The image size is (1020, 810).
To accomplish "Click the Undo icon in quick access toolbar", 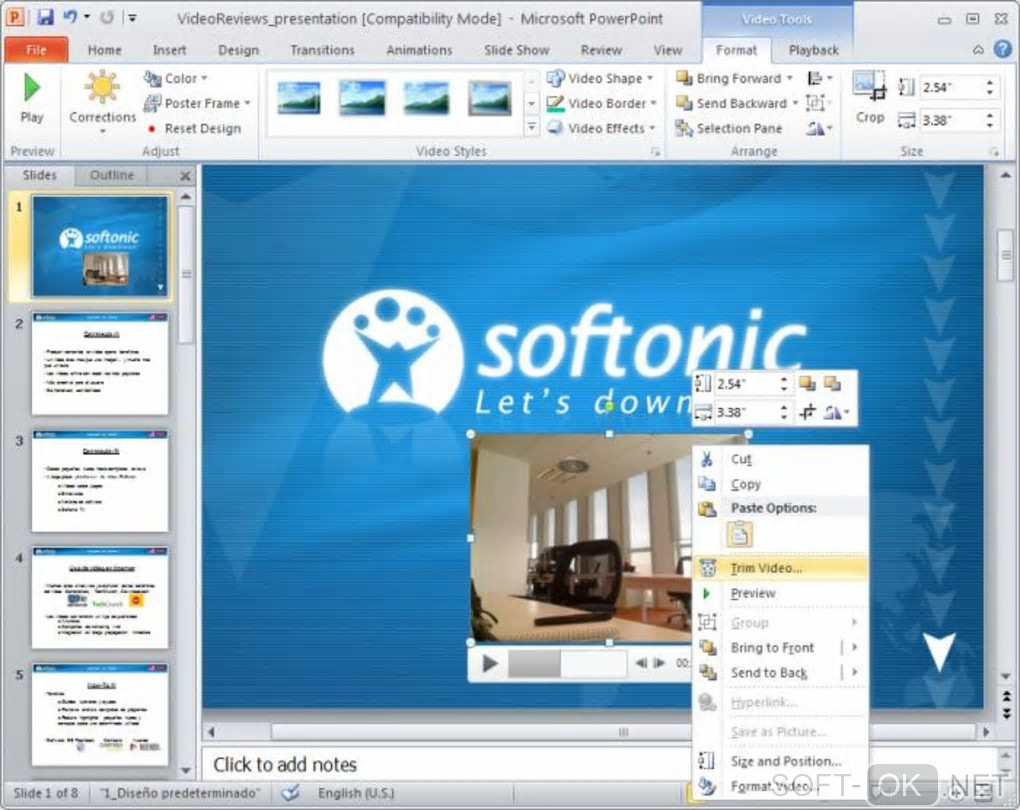I will [70, 17].
